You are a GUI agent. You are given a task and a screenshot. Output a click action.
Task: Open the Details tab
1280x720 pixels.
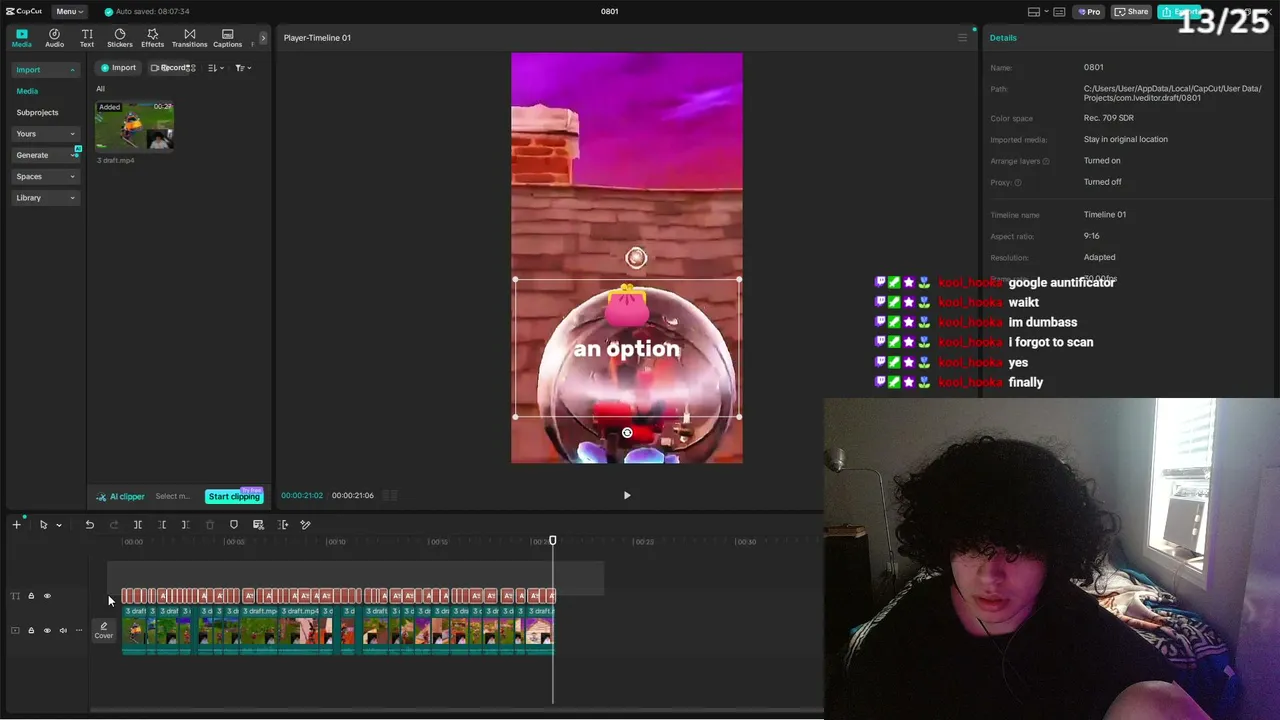(1003, 38)
